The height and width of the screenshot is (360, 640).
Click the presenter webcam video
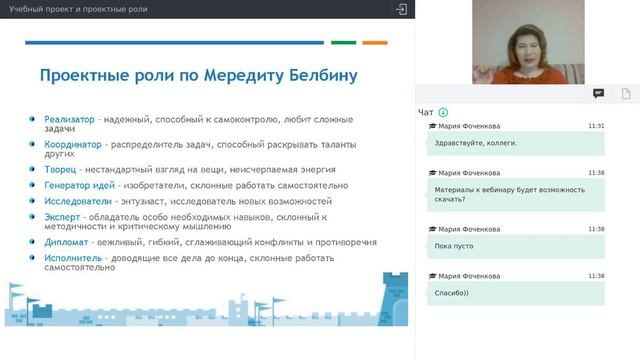point(528,42)
